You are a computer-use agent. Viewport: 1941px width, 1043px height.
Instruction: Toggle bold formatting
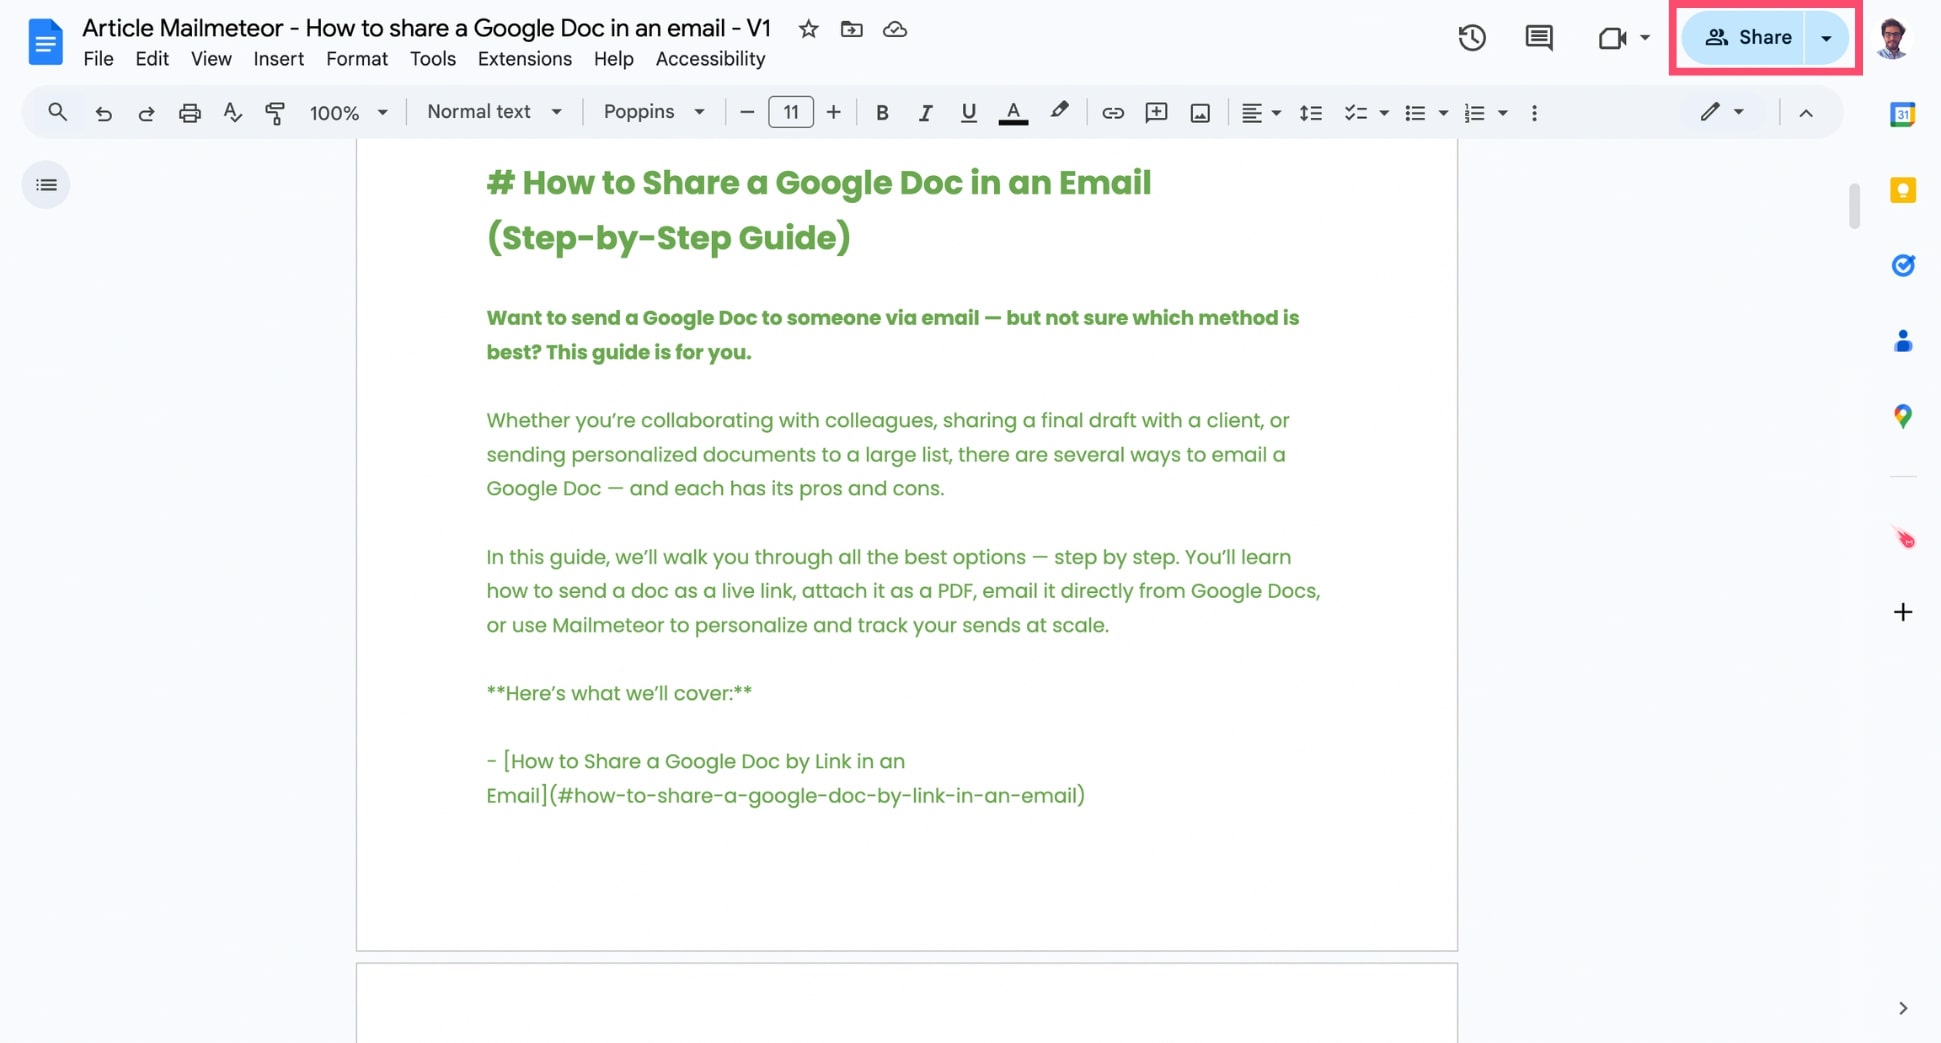point(882,112)
